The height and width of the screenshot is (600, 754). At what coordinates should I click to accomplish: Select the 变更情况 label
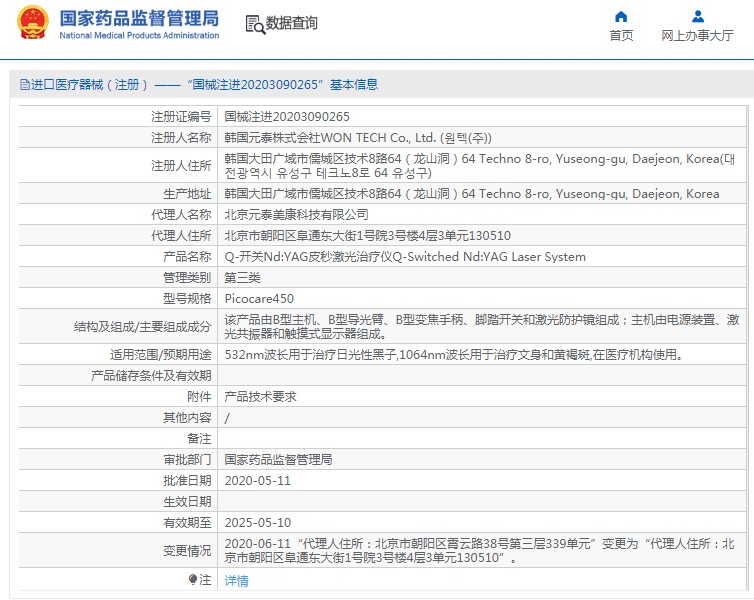pos(187,551)
